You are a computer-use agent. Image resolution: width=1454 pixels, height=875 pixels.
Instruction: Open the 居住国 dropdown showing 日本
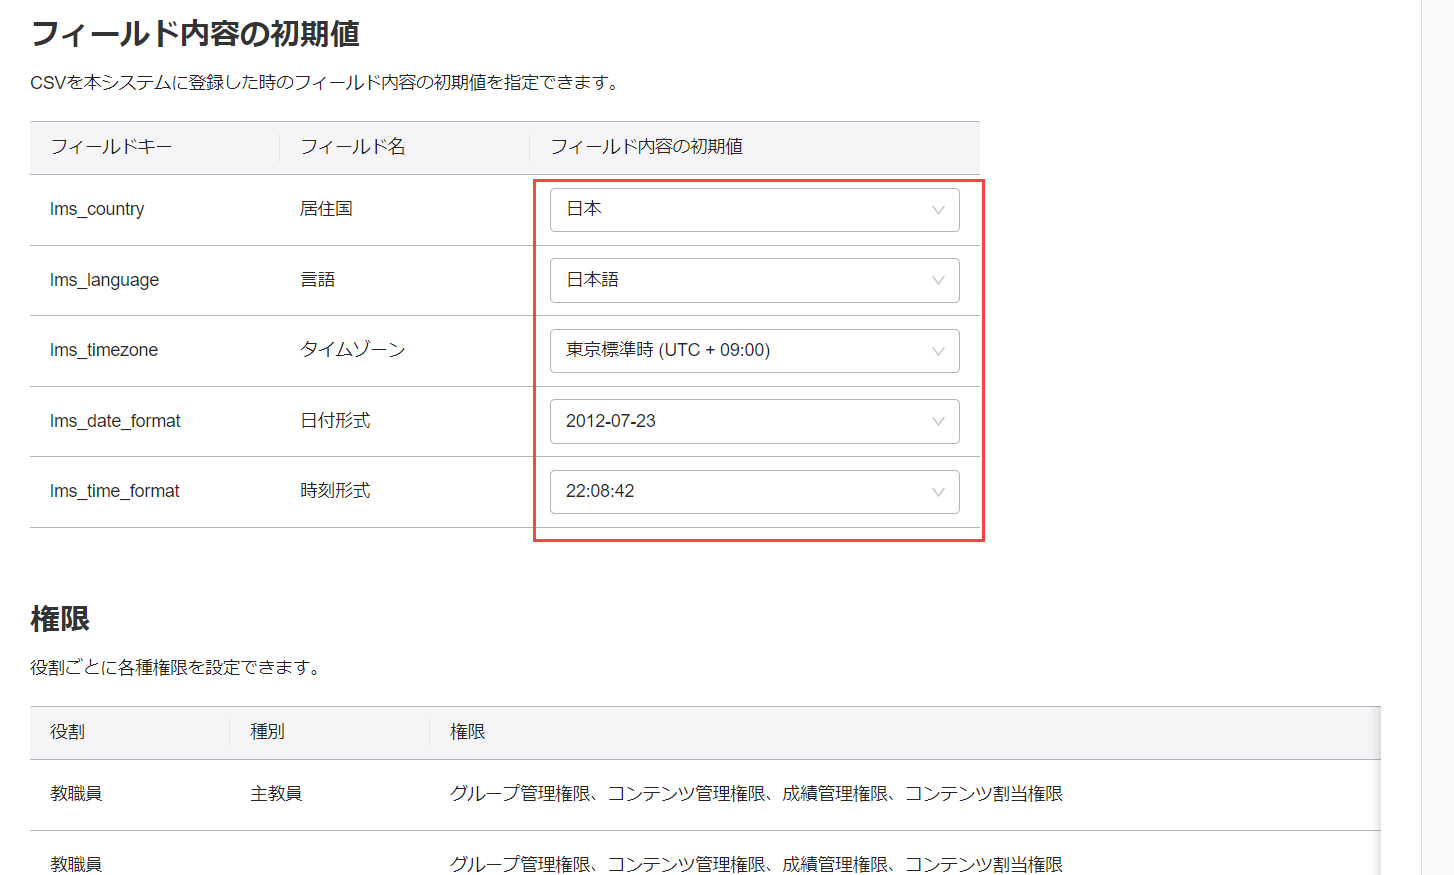[x=754, y=210]
